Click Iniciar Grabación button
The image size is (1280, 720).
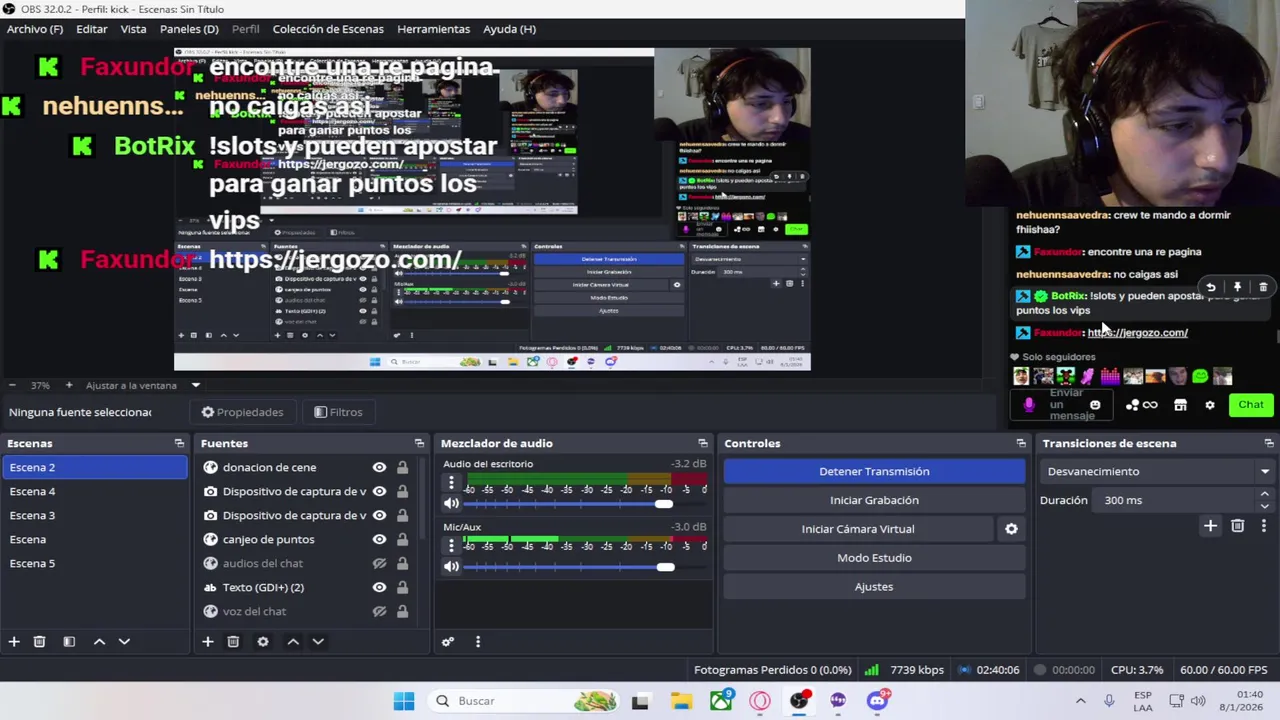[x=874, y=500]
